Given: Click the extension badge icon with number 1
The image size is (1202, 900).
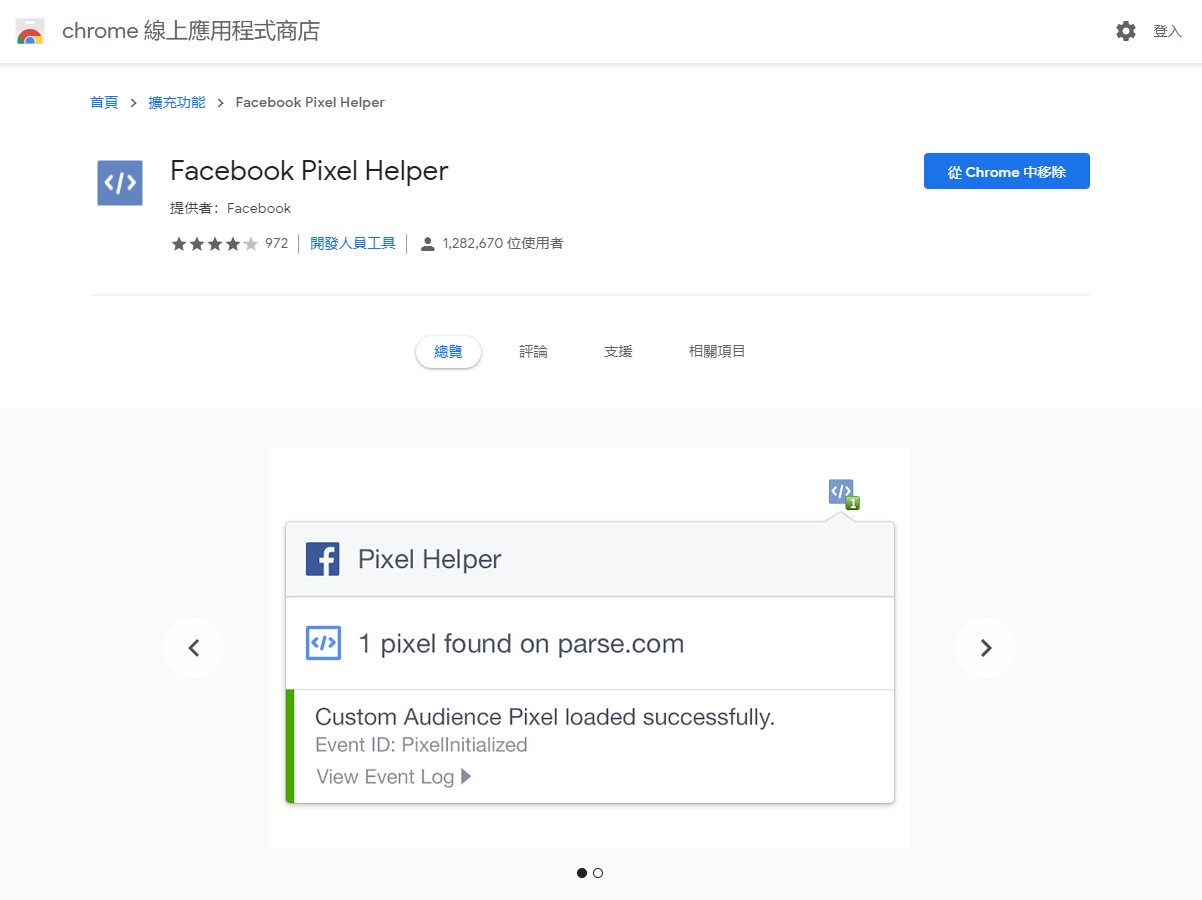Looking at the screenshot, I should (844, 494).
